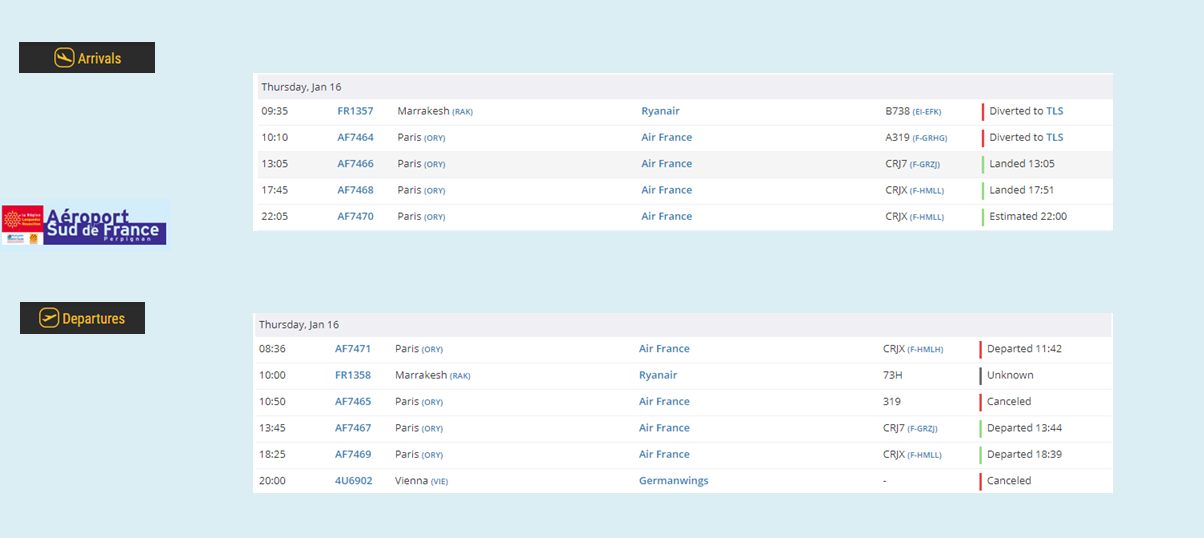
Task: Click Canceled status for AF7465
Action: tap(1009, 401)
